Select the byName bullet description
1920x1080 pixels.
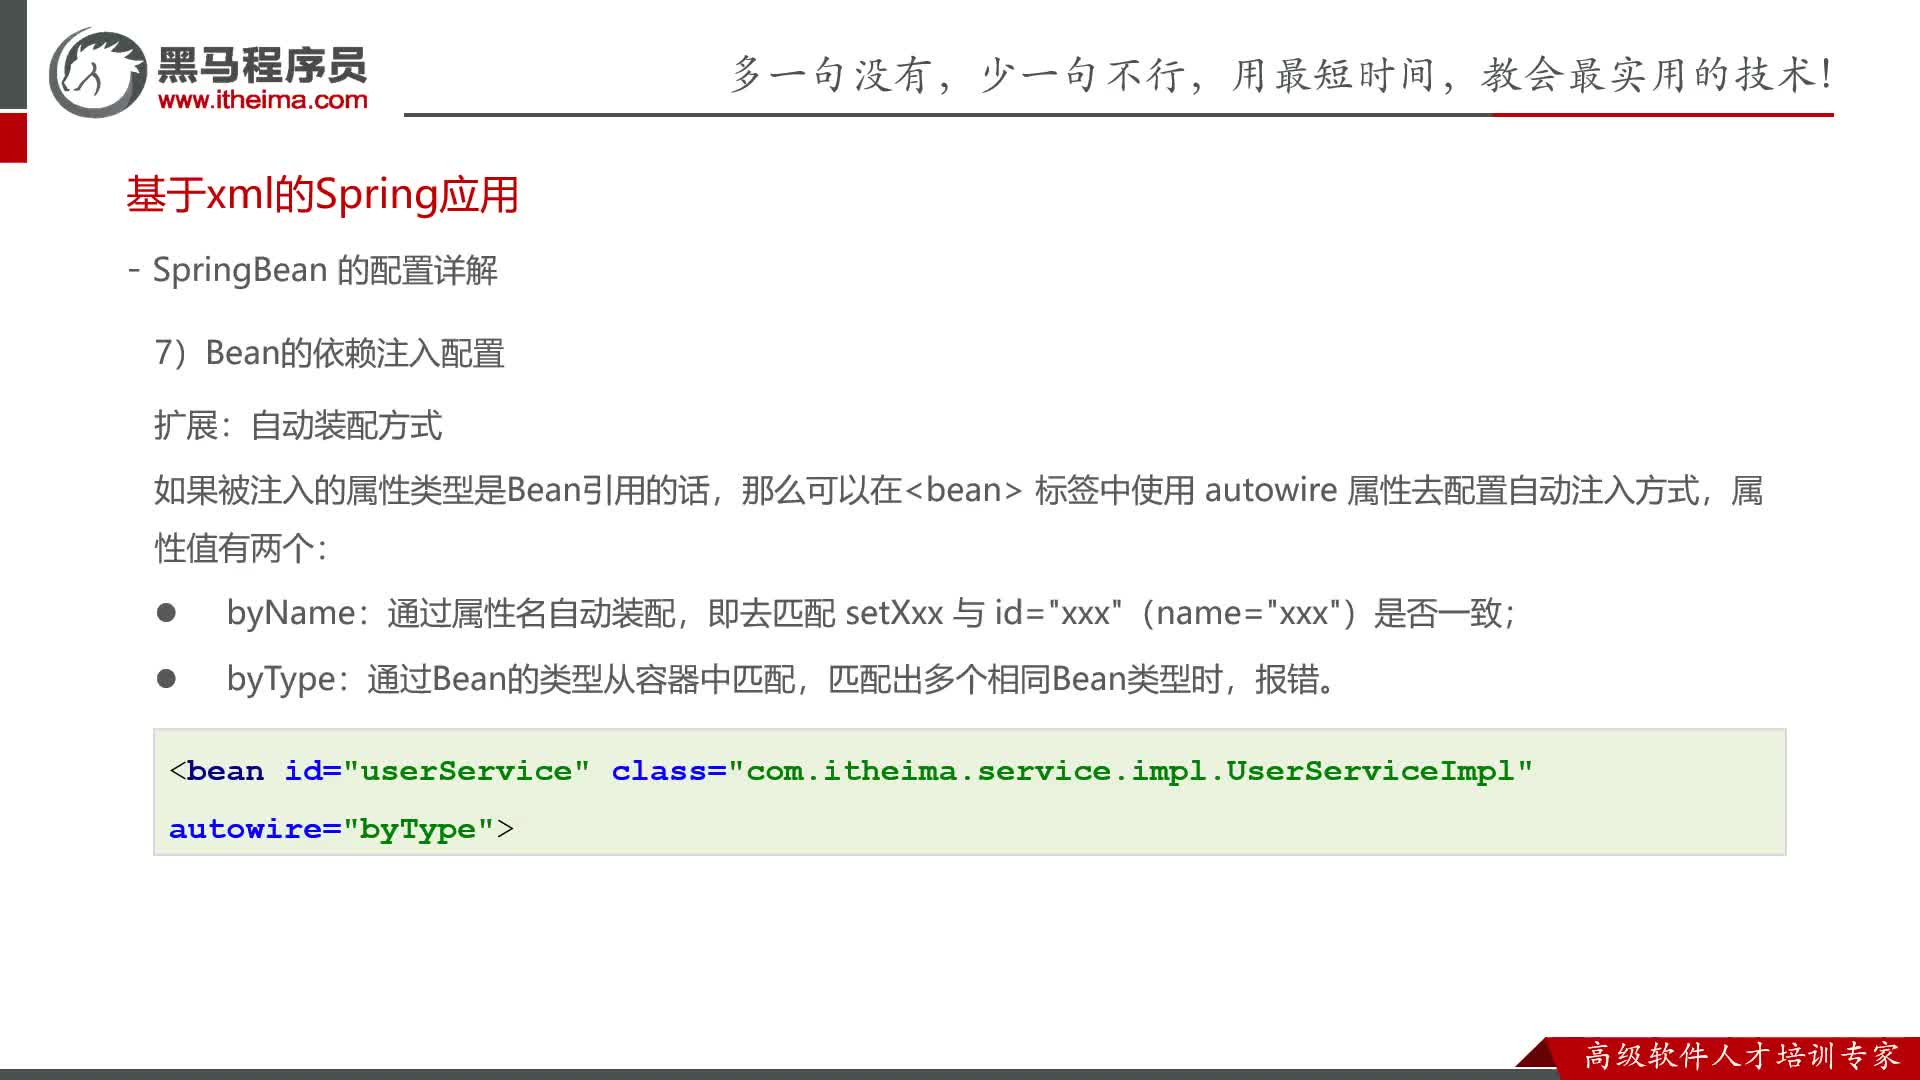(871, 612)
